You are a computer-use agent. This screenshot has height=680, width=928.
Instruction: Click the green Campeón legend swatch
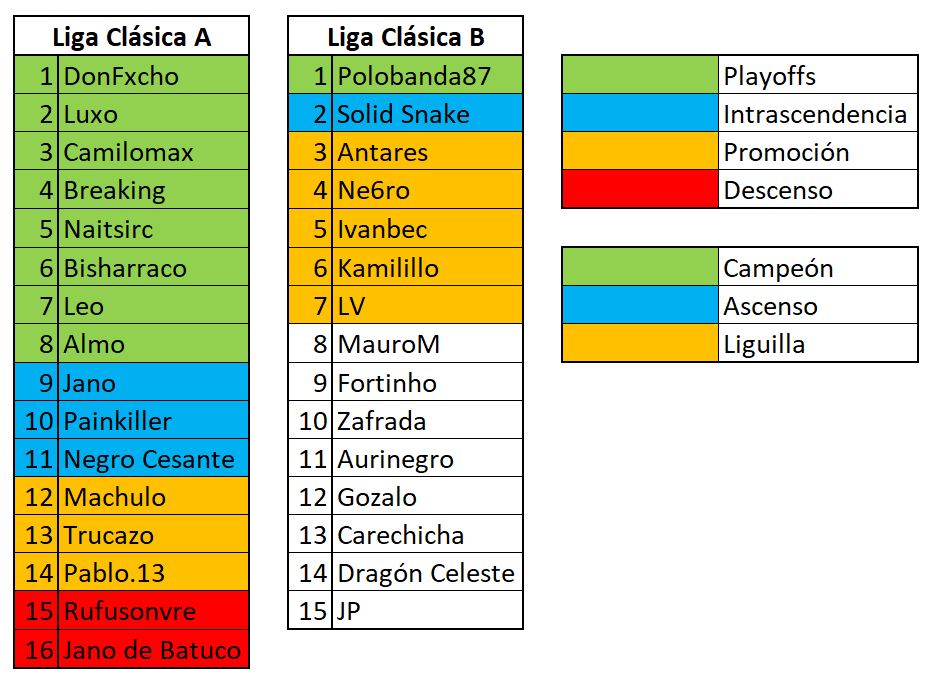[640, 267]
